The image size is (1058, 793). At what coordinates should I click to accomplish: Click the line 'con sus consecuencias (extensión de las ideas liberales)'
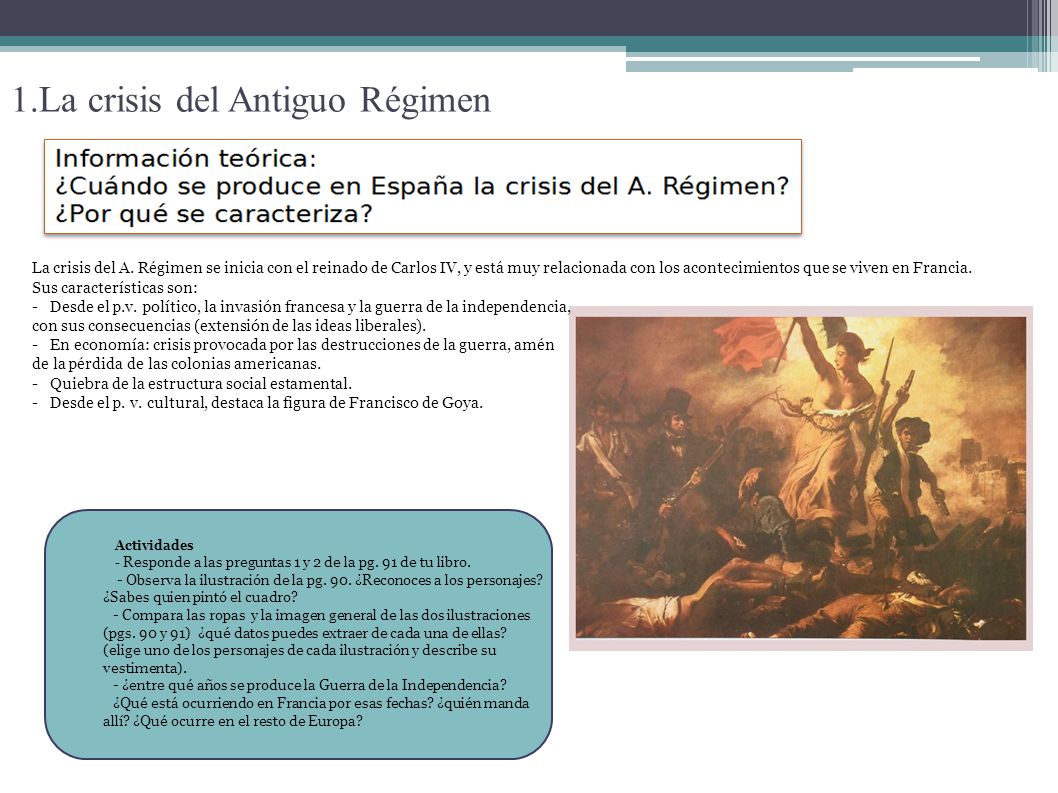[229, 326]
